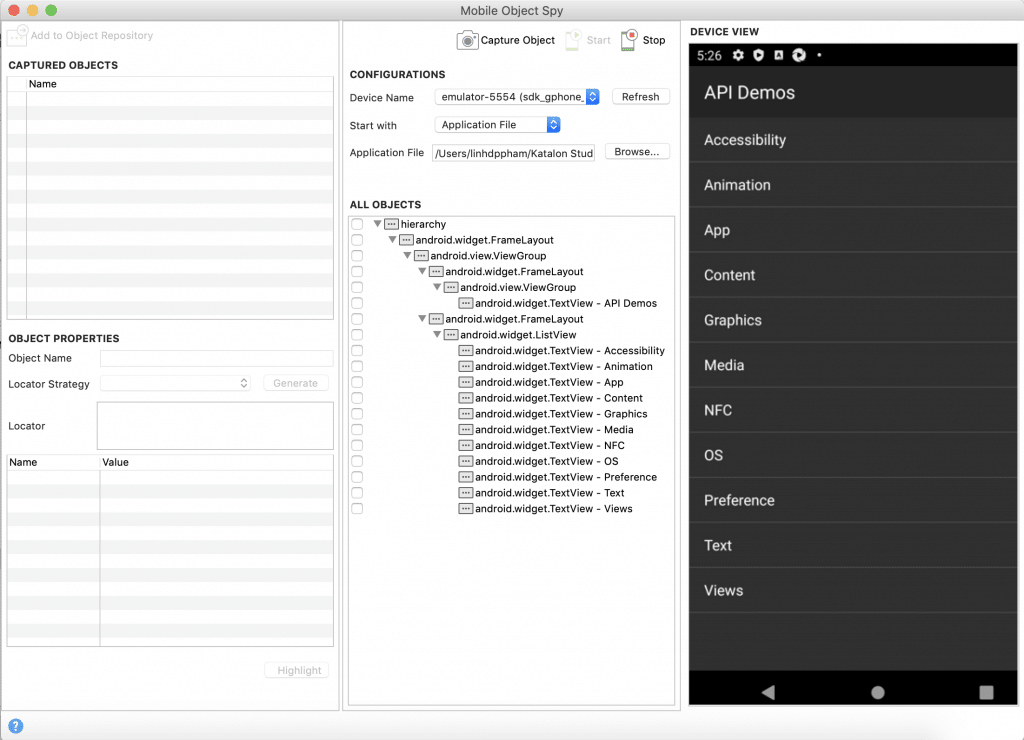
Task: Tap Preference in the device view
Action: pyautogui.click(x=853, y=500)
